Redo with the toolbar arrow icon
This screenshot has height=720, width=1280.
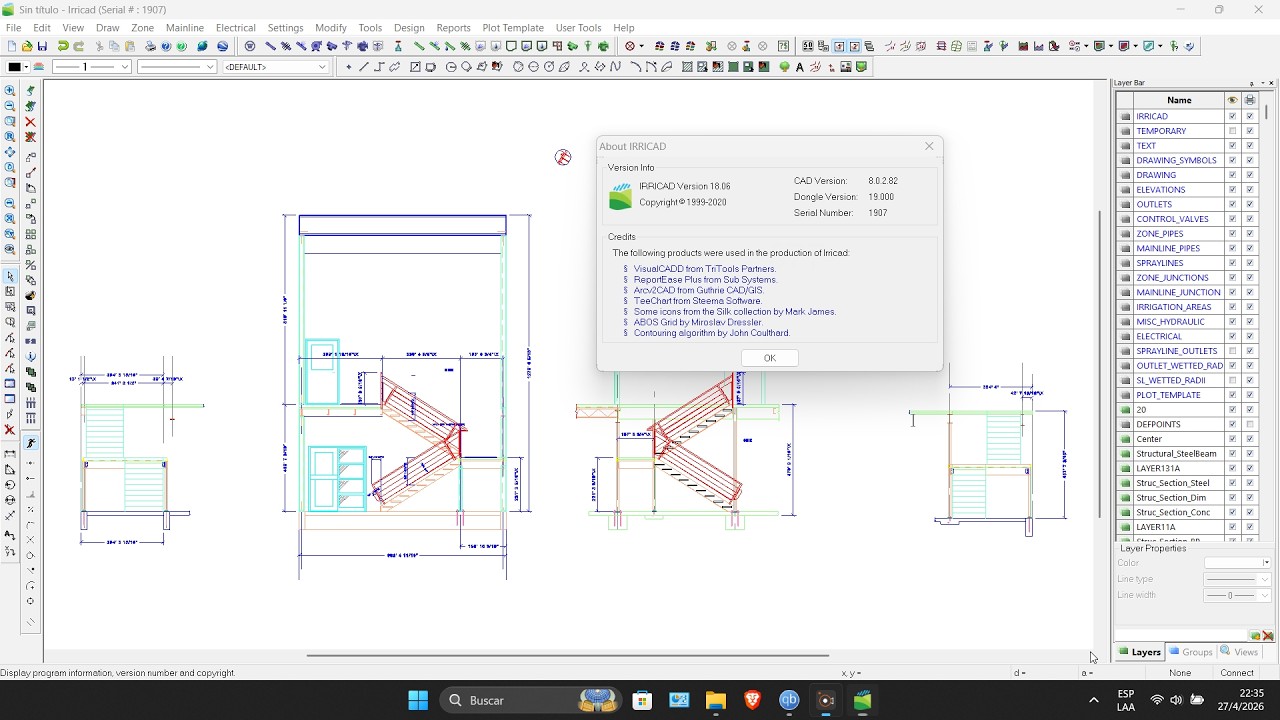coord(79,46)
